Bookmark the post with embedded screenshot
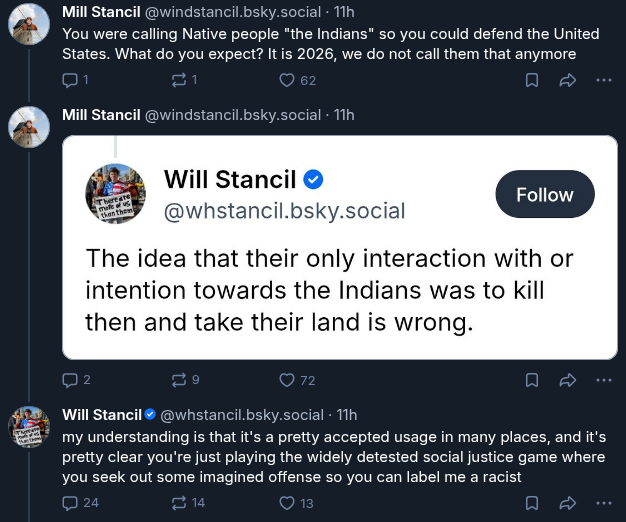Viewport: 626px width, 522px height. [532, 380]
